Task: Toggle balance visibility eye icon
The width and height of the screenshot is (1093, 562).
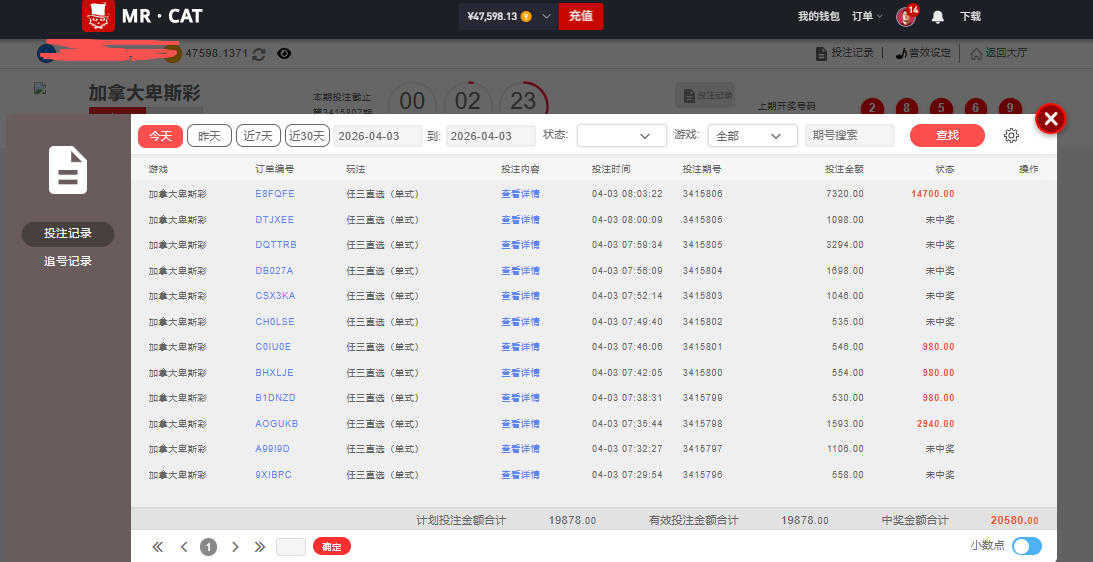Action: coord(284,53)
